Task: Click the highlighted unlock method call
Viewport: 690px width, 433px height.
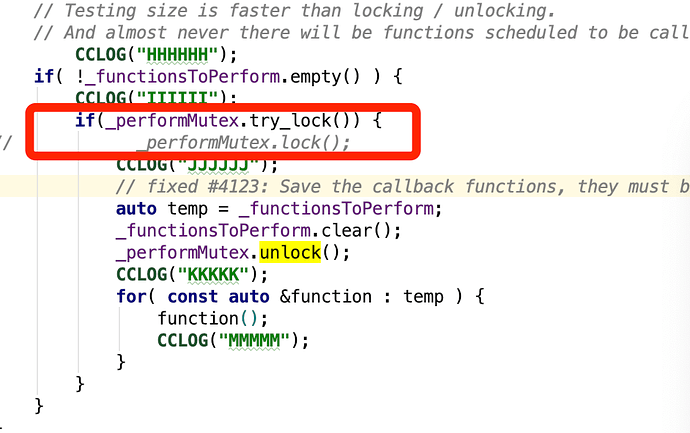Action: tap(290, 253)
